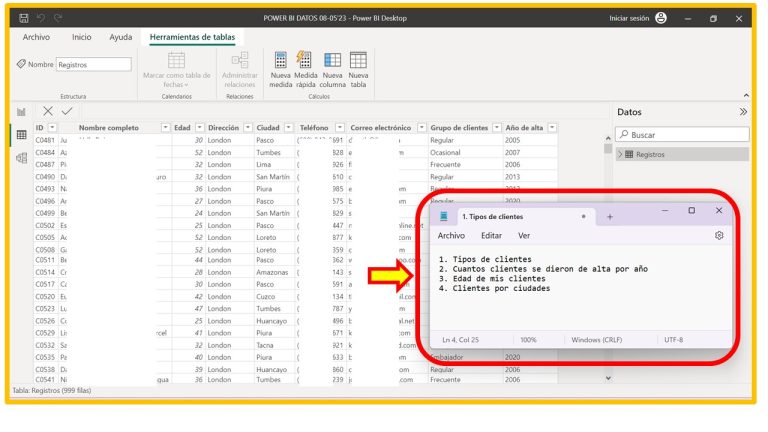Switch to the Report view sidebar icon

[x=21, y=112]
